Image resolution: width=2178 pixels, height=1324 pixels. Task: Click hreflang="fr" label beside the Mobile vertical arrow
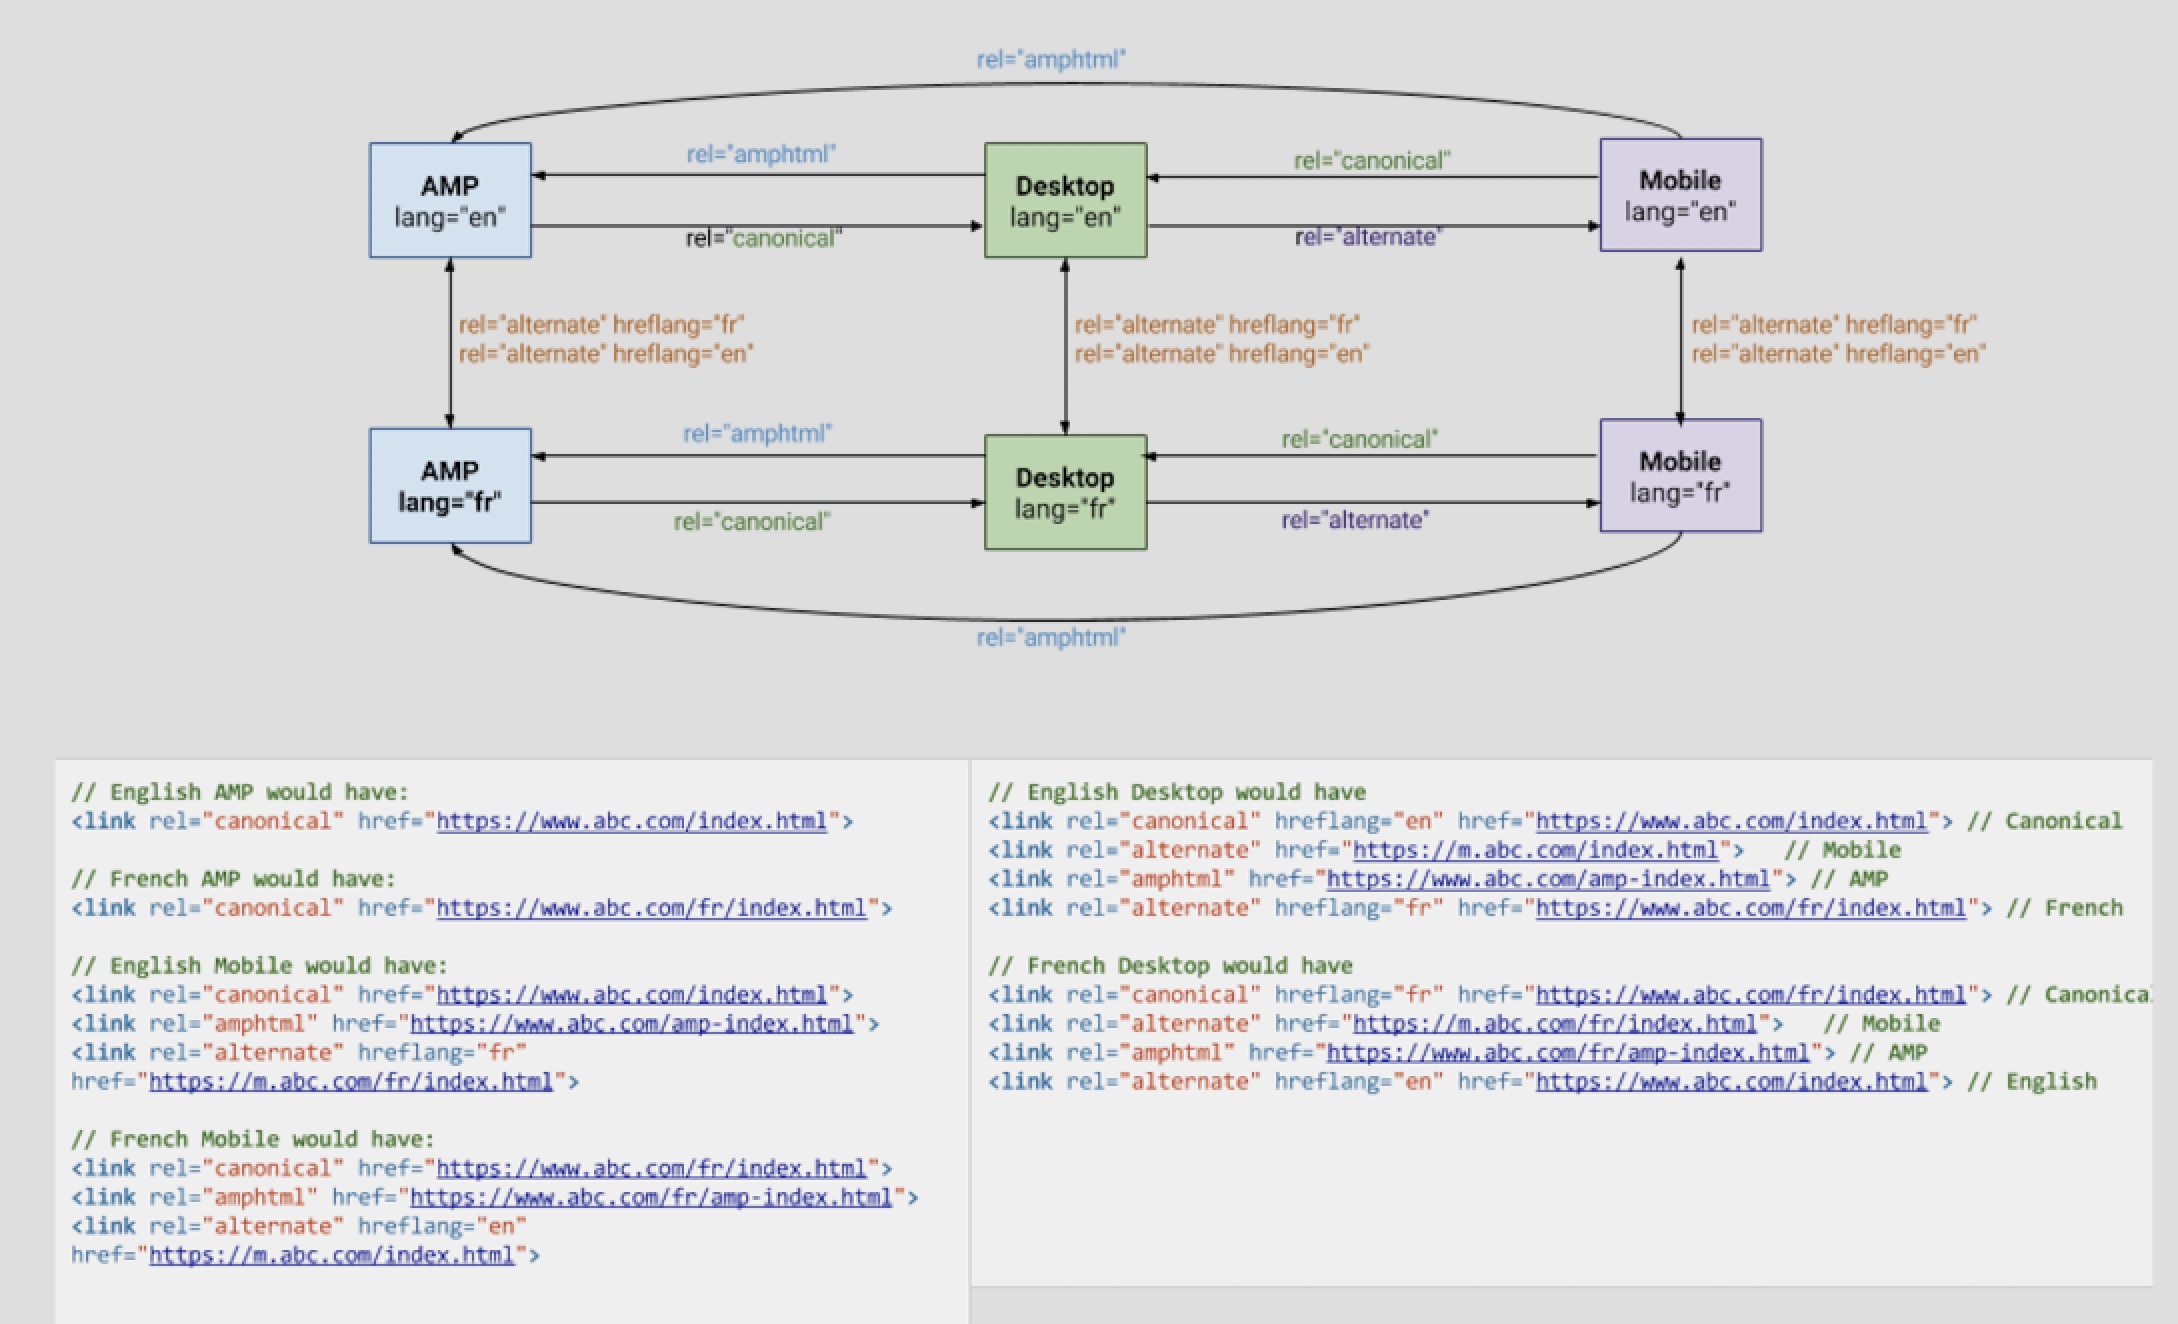(1835, 325)
